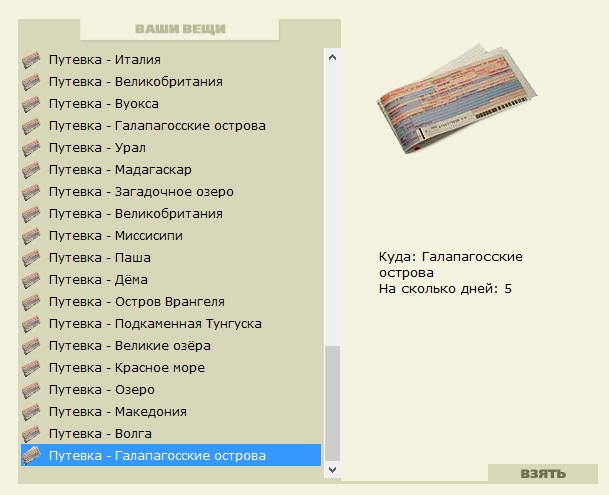
Task: Click scrollbar down arrow of item list
Action: 332,470
